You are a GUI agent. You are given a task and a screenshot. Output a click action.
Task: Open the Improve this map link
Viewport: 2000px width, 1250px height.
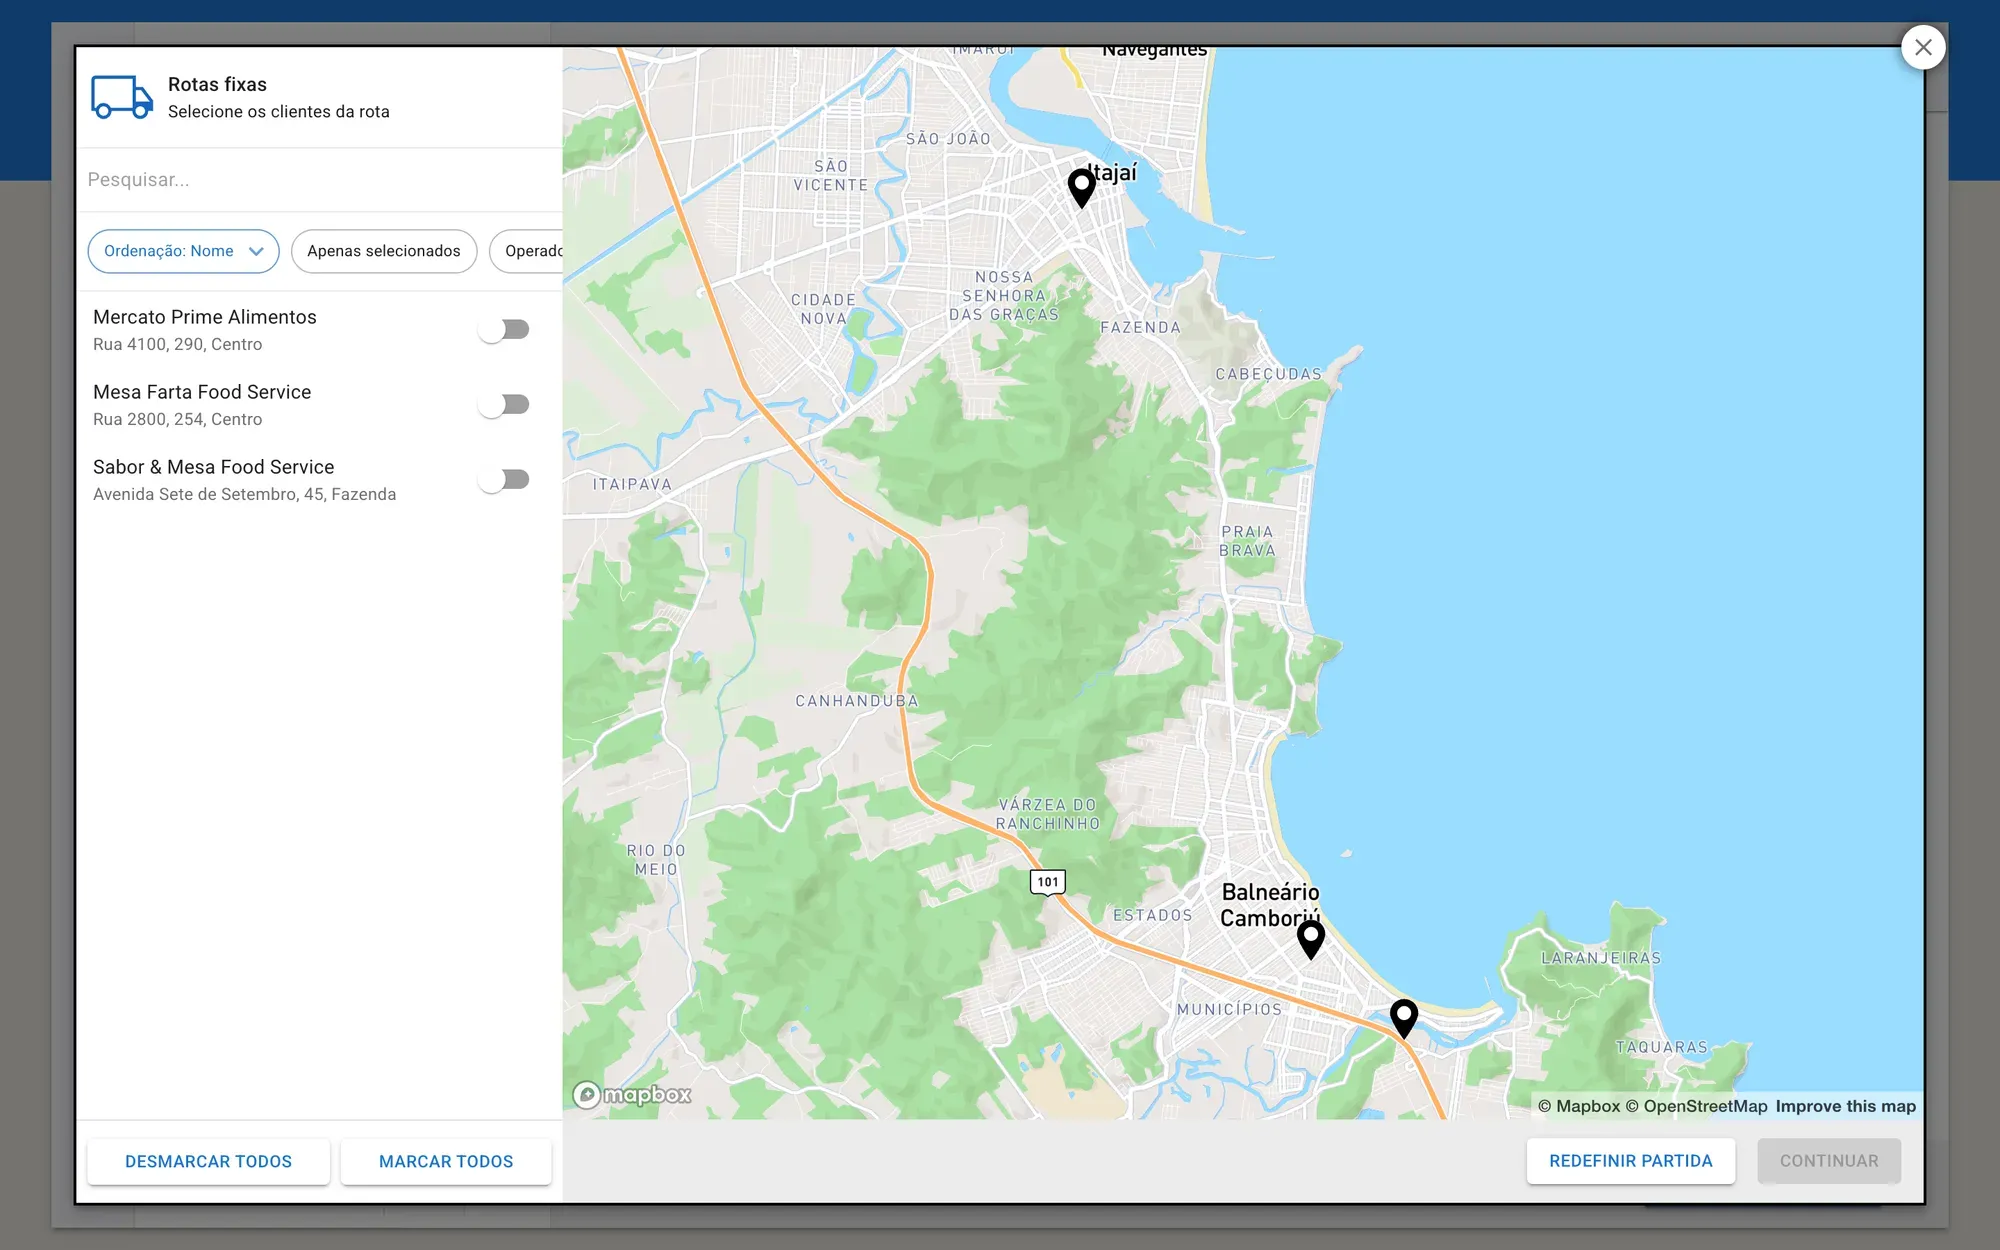pos(1846,1106)
